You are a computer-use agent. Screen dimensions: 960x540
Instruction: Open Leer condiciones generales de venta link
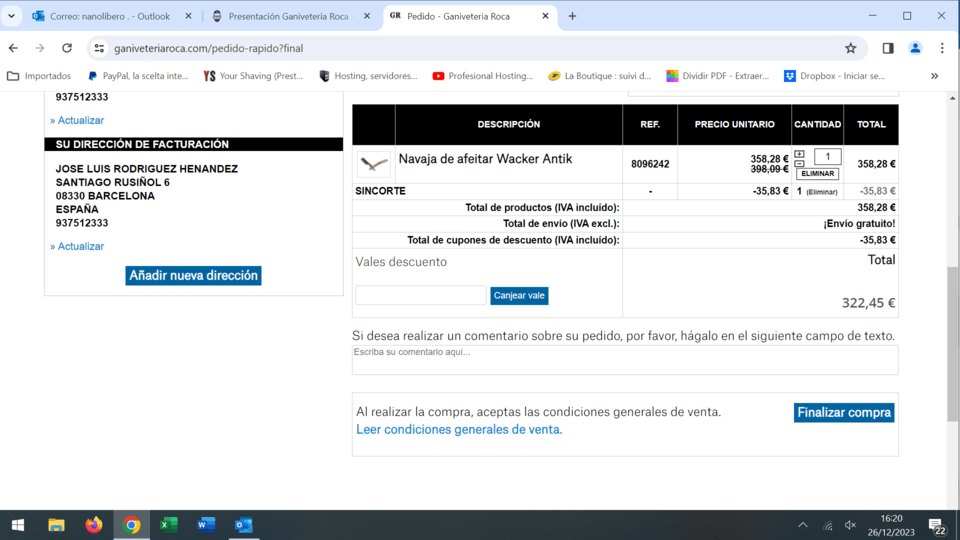pos(459,429)
